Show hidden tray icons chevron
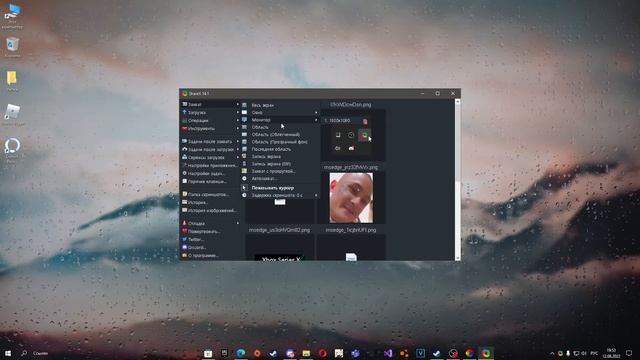 [x=552, y=353]
